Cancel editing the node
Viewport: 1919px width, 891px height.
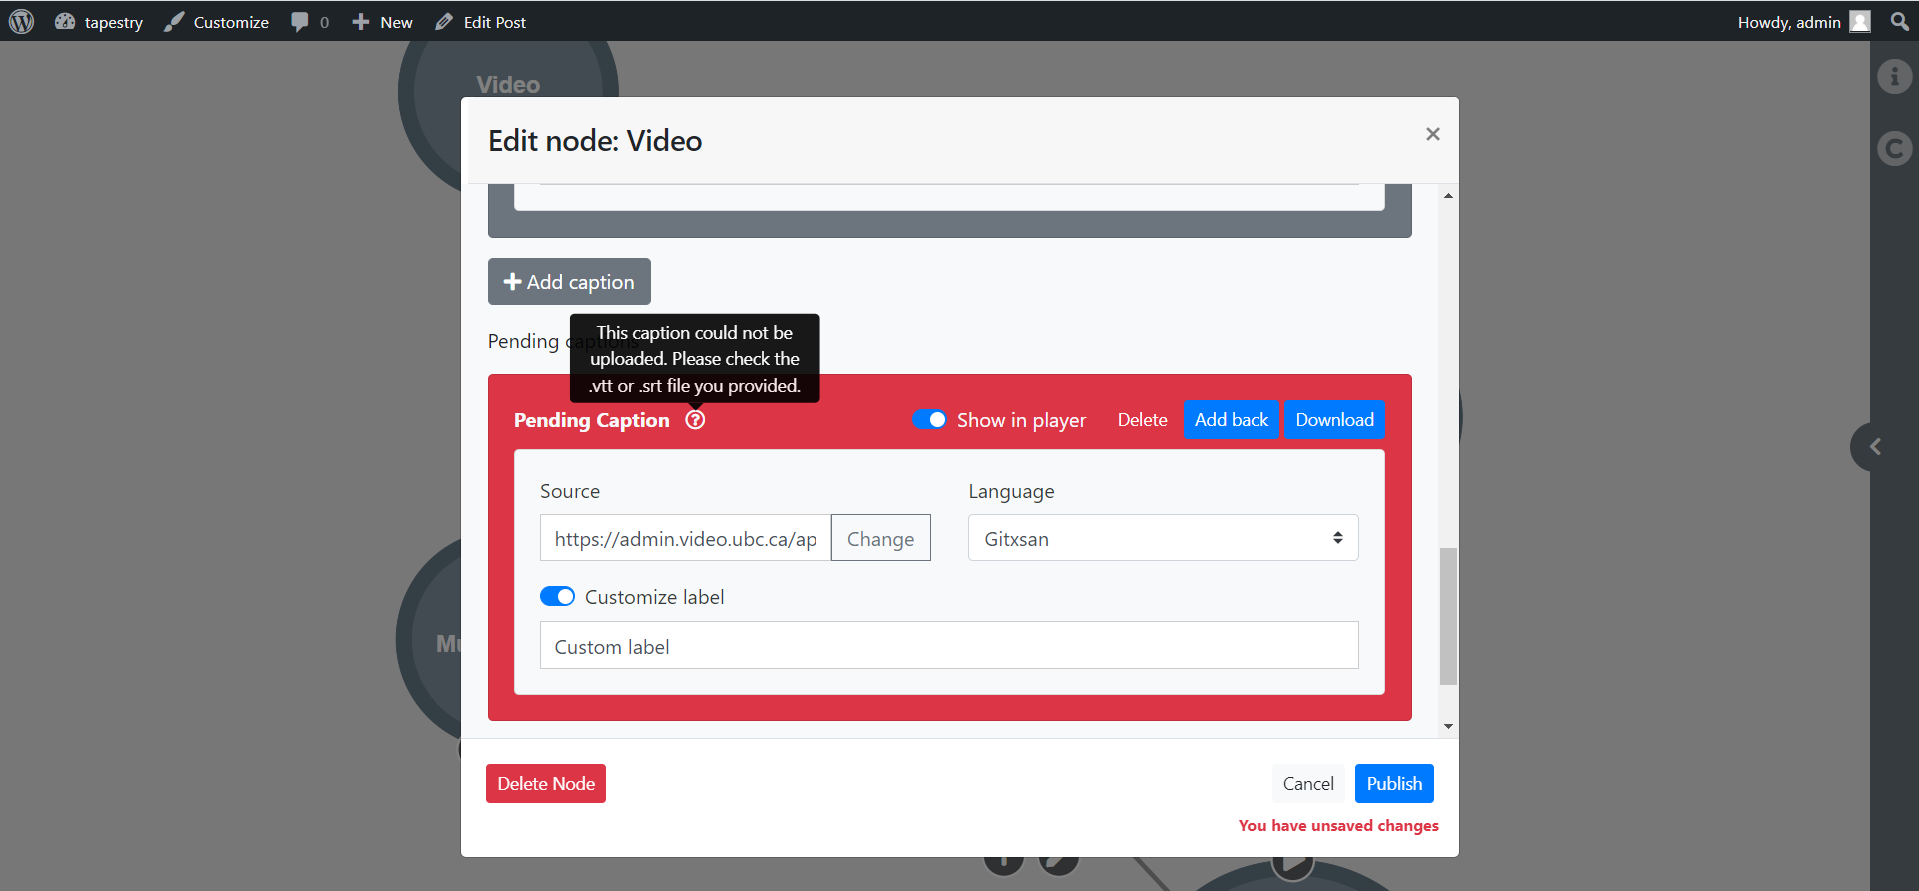[1308, 784]
